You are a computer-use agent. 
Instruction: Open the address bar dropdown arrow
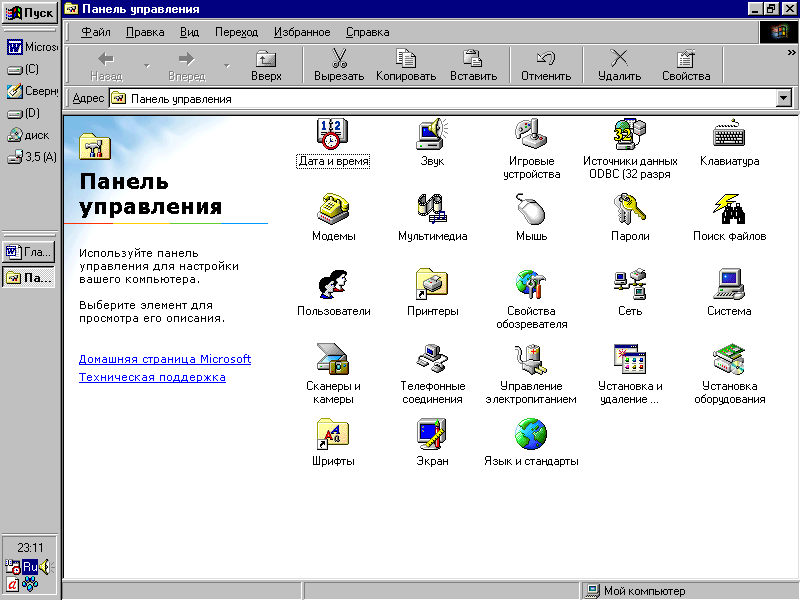tap(783, 98)
